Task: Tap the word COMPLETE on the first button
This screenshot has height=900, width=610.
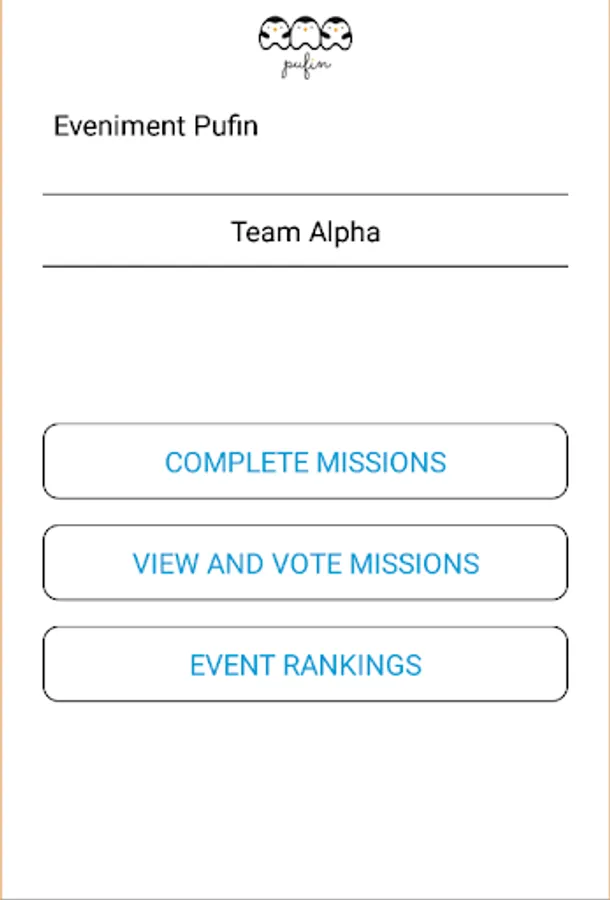Action: click(x=236, y=463)
